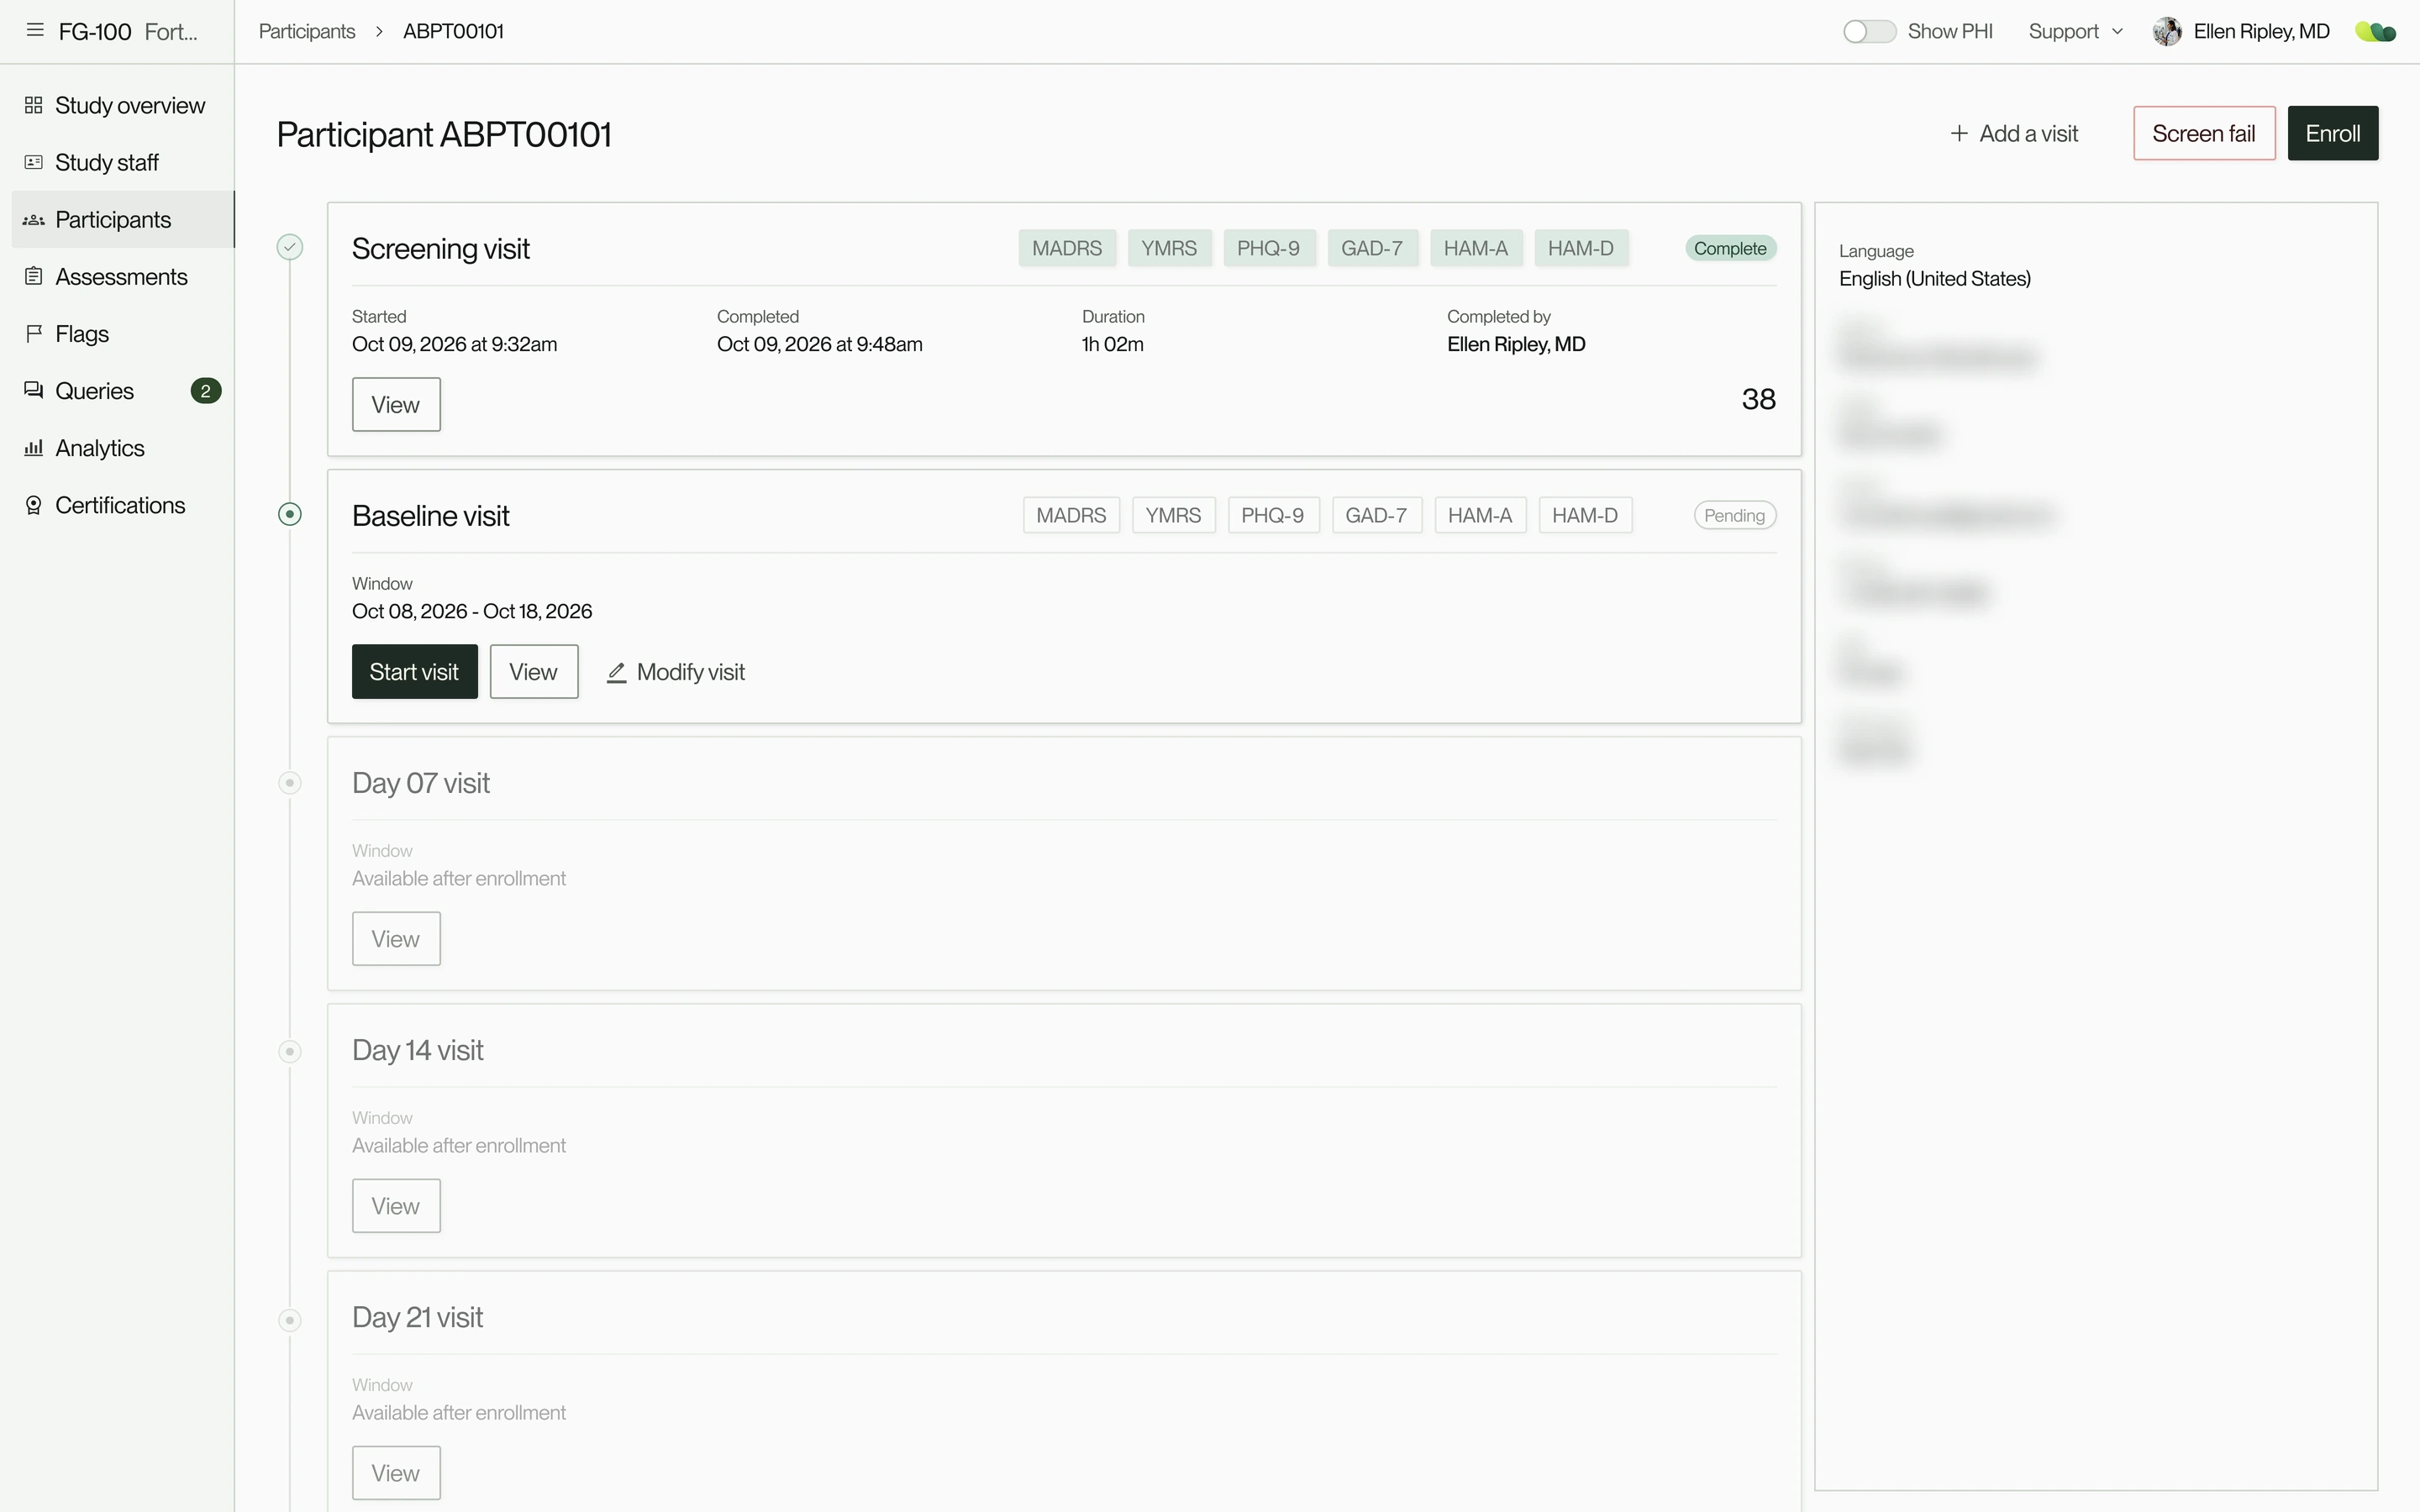Image resolution: width=2420 pixels, height=1512 pixels.
Task: Click the Flags flag icon
Action: [x=34, y=333]
